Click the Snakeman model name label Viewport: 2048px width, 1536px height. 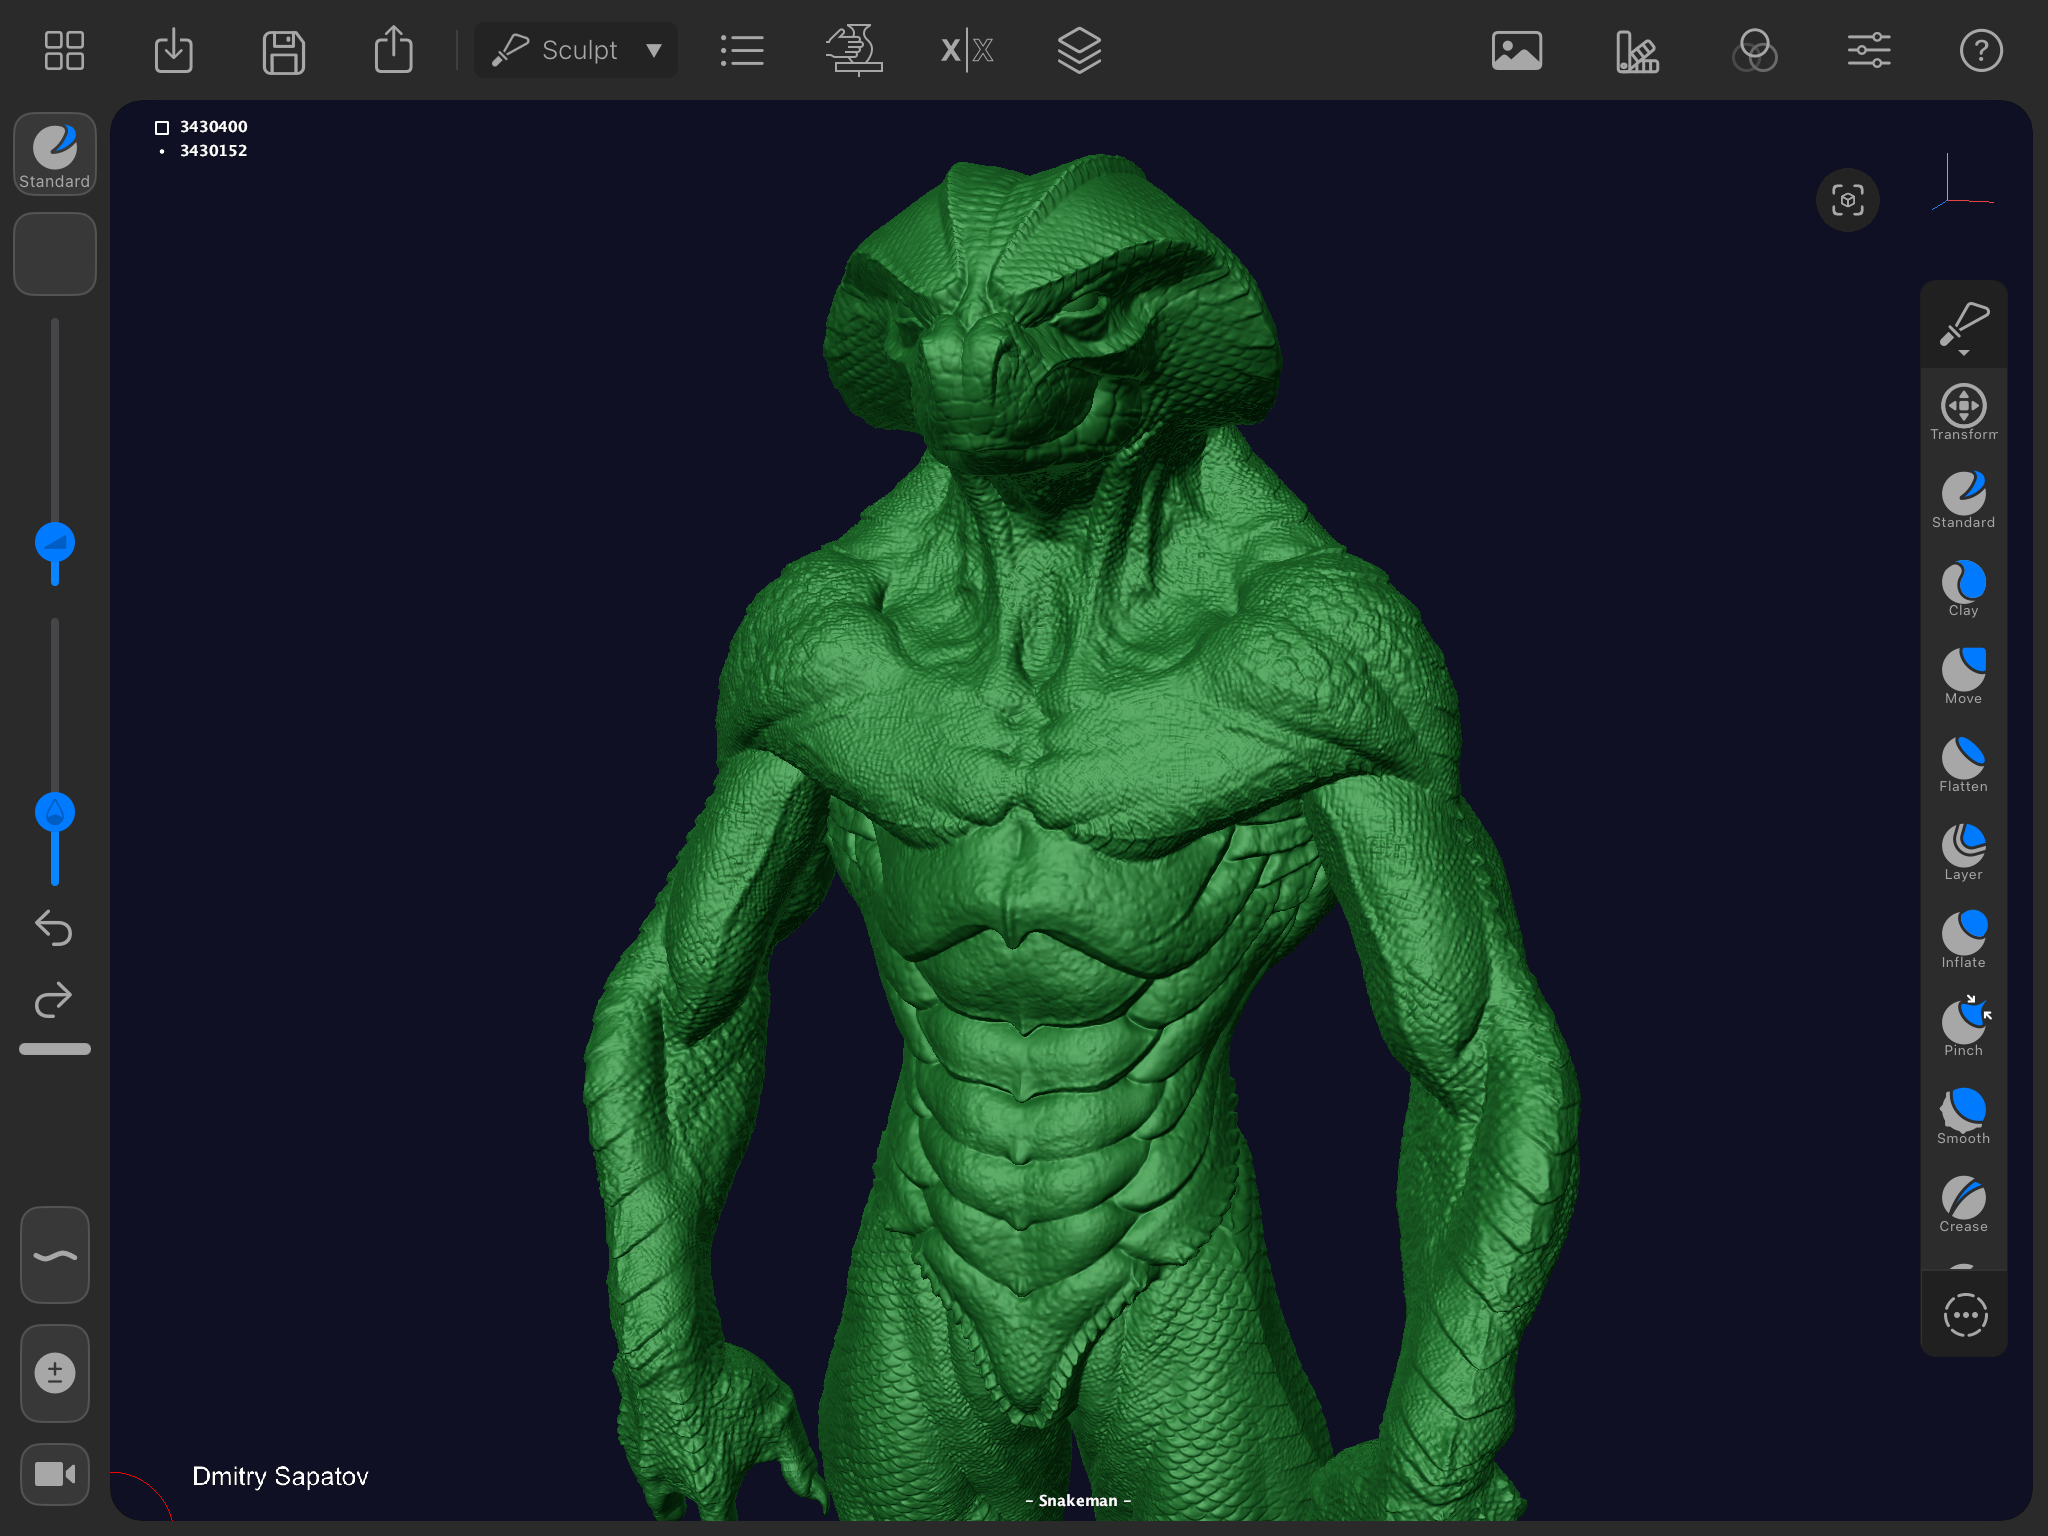1078,1501
